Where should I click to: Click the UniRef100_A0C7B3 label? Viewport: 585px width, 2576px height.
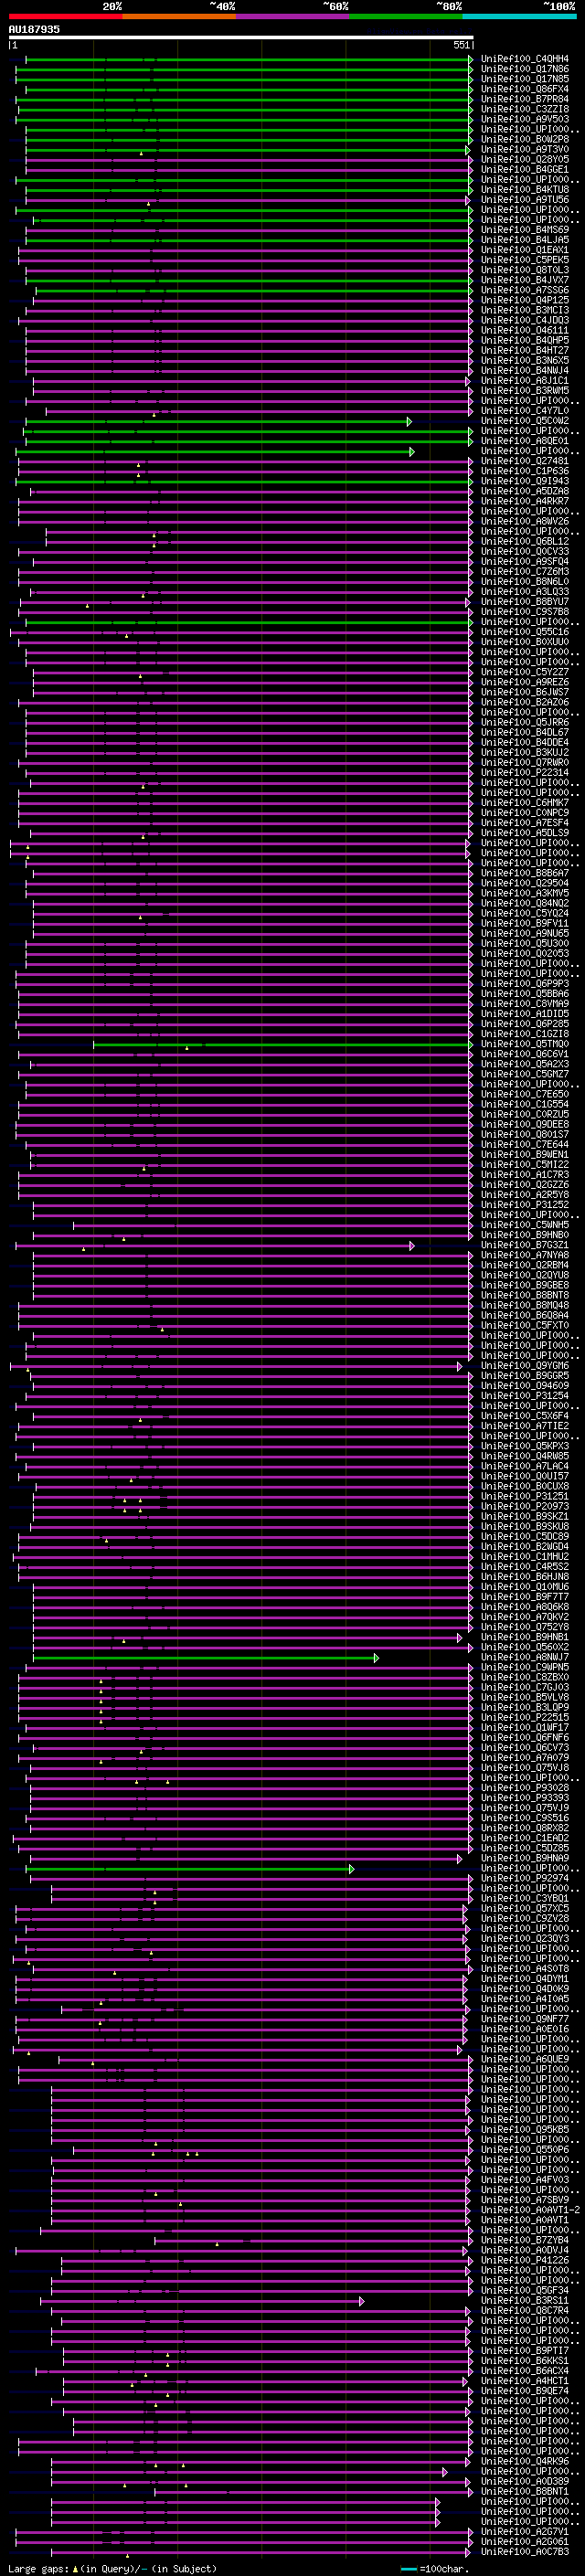525,2552
